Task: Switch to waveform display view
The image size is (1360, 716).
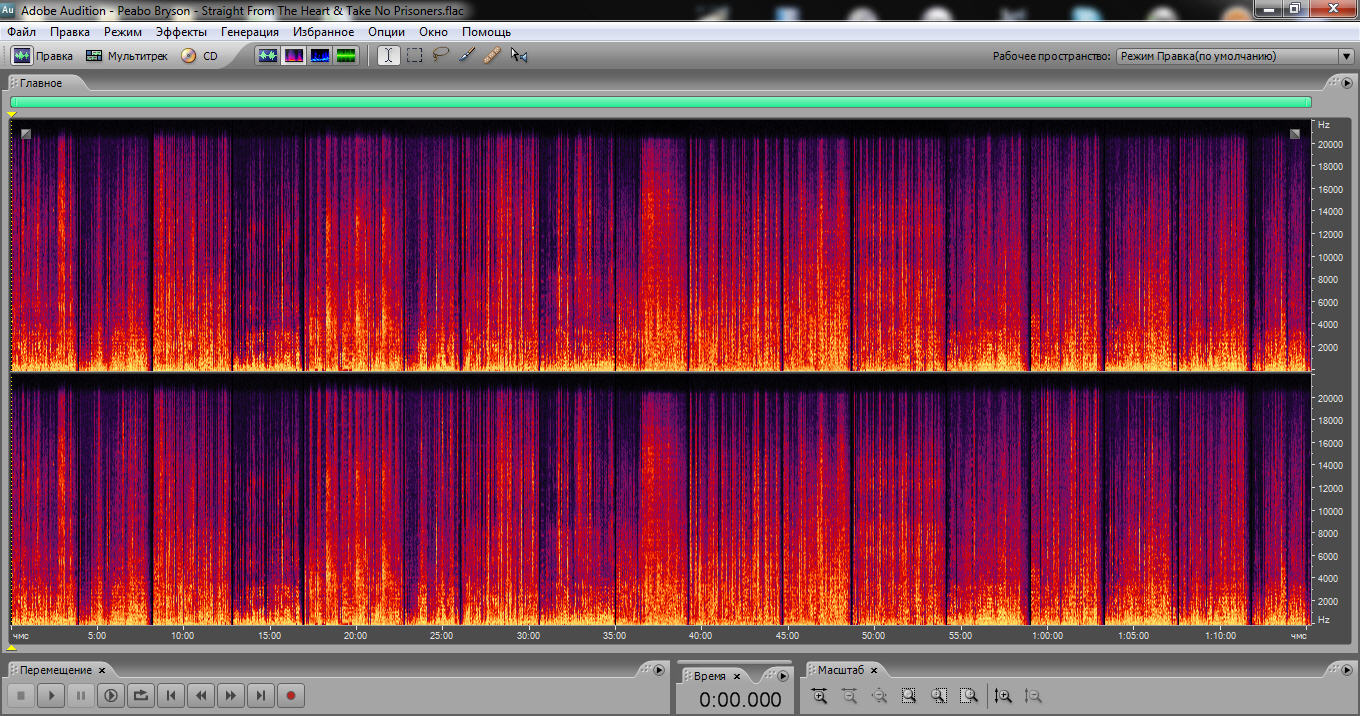Action: [x=268, y=56]
